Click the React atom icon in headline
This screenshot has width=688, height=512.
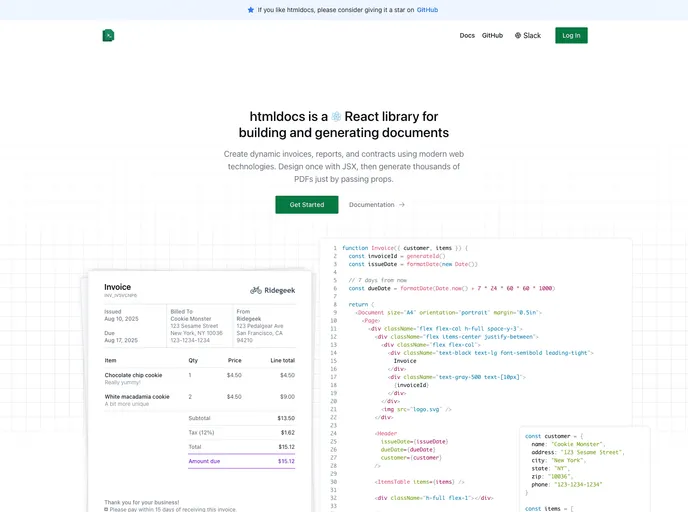pos(336,116)
